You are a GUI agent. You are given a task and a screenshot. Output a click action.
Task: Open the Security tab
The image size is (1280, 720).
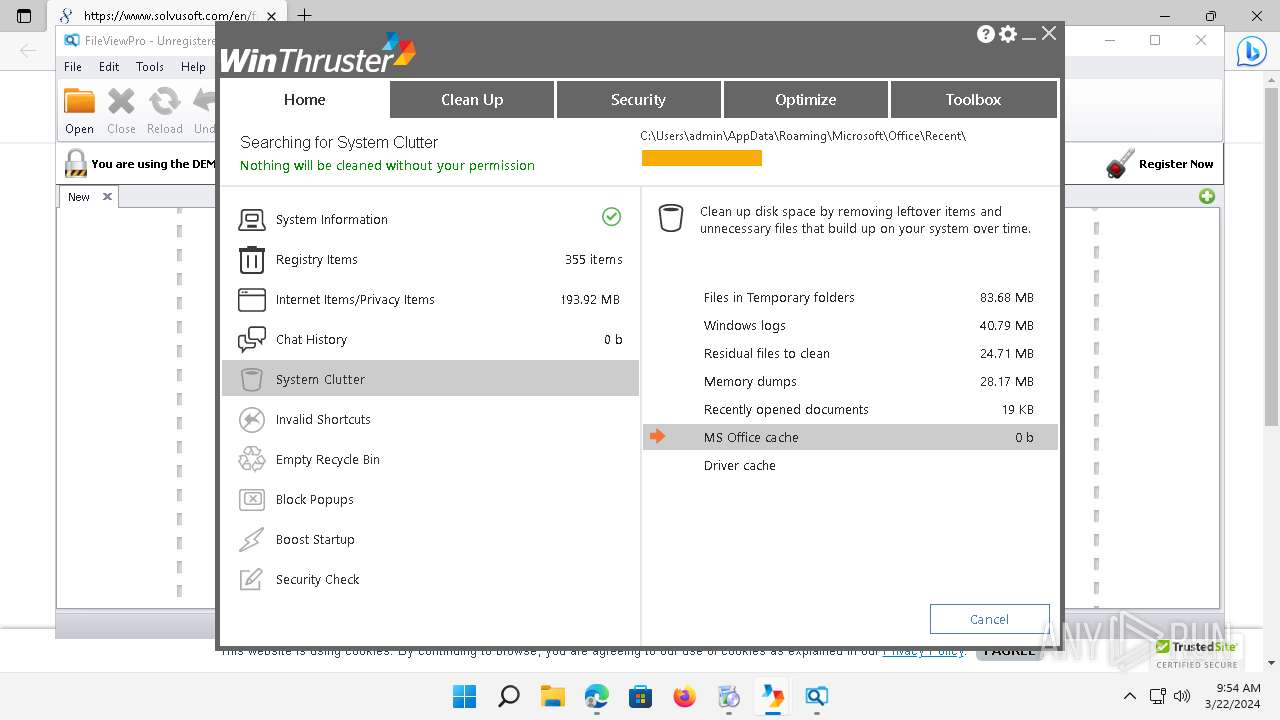638,99
